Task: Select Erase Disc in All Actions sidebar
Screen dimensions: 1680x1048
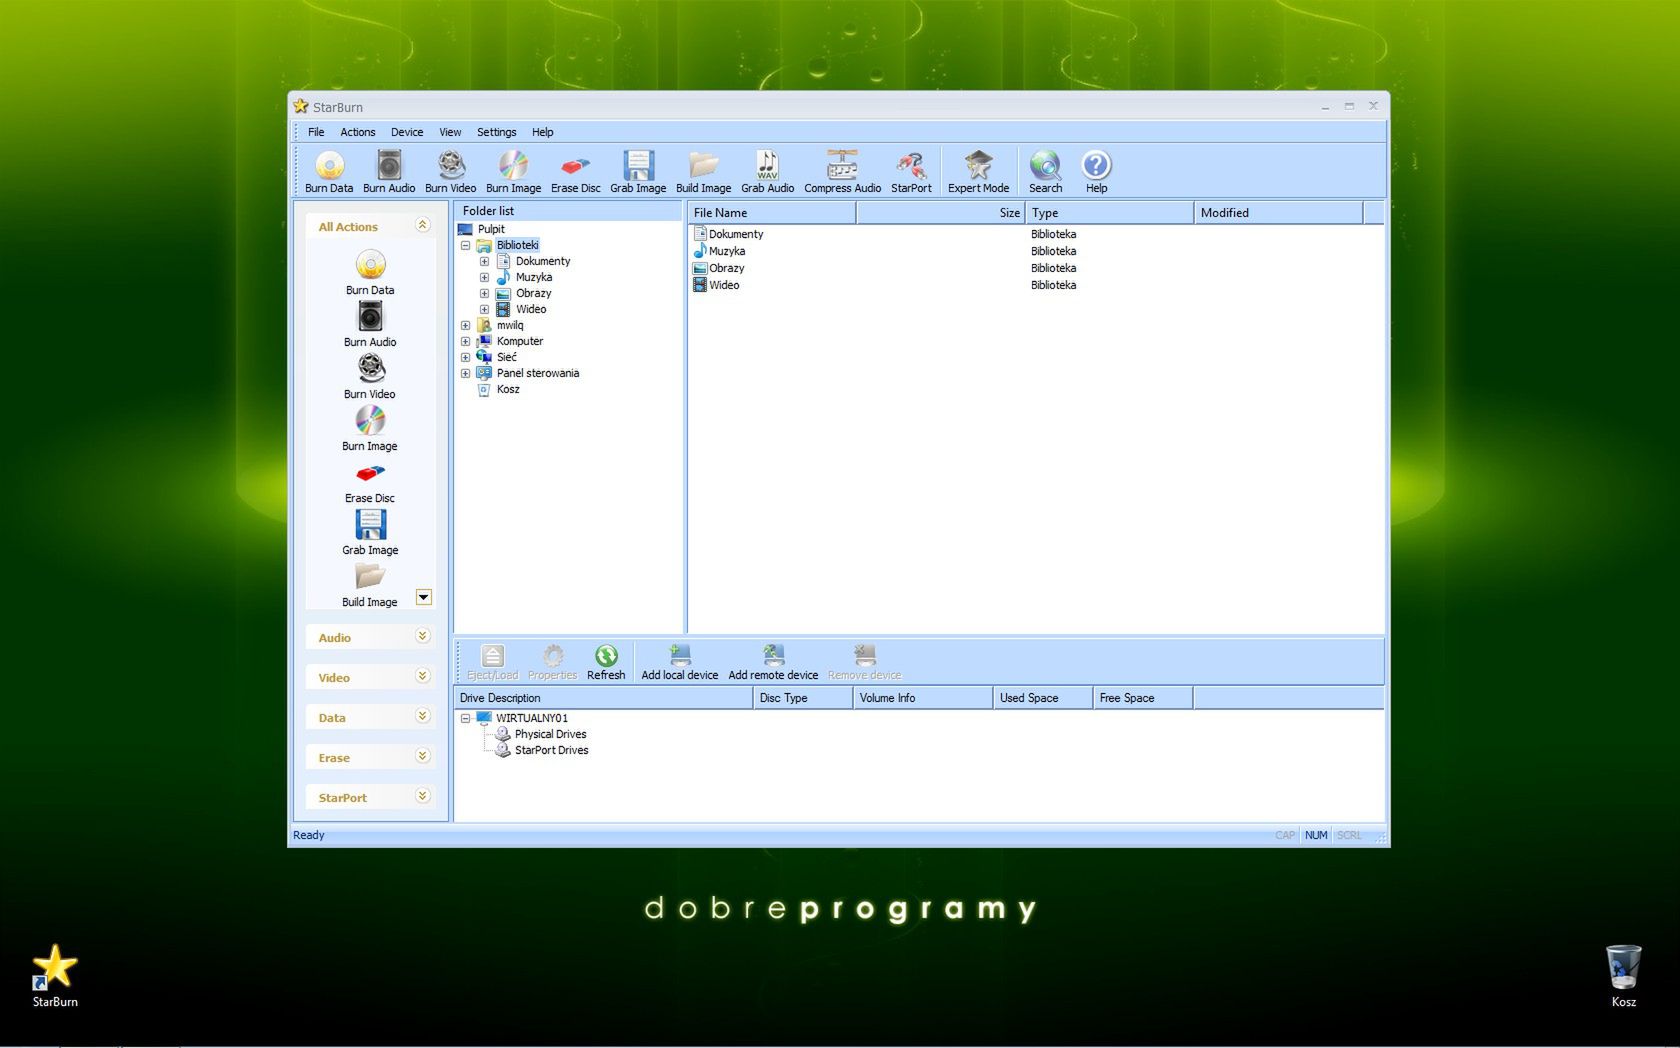Action: (370, 481)
